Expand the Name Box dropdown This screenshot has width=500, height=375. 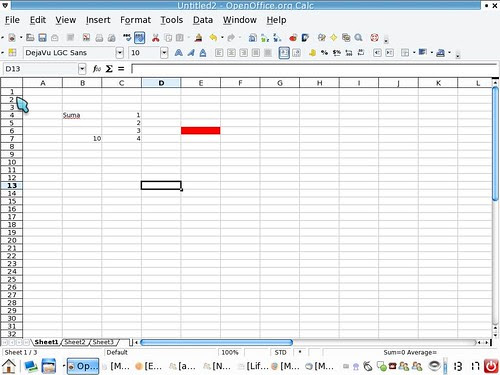click(82, 69)
